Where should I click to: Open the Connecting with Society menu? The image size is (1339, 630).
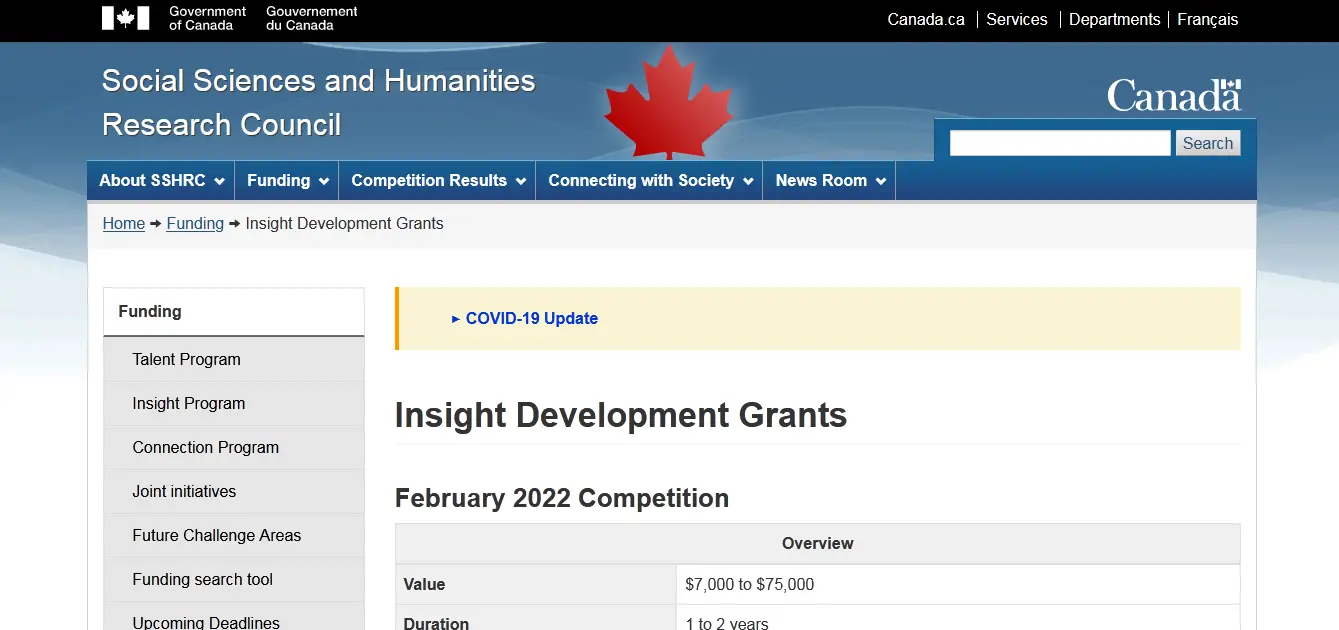pyautogui.click(x=650, y=181)
